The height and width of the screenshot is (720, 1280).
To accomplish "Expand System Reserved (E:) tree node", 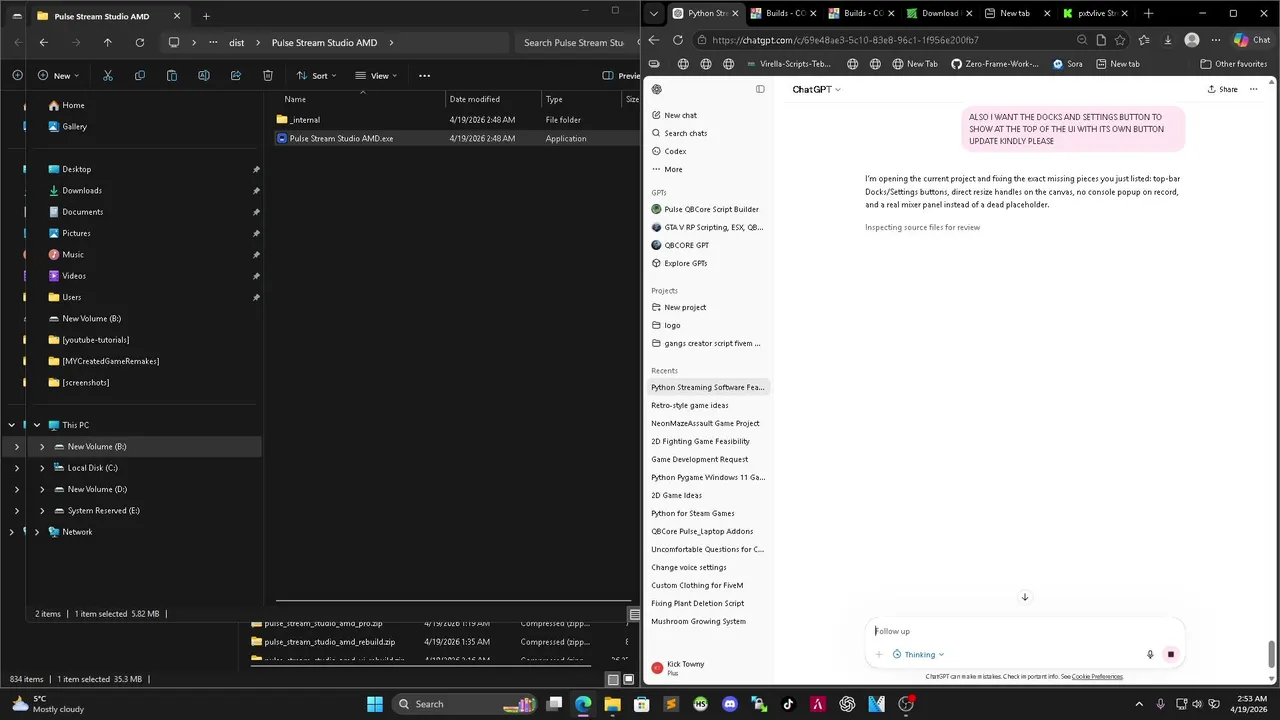I will (42, 511).
